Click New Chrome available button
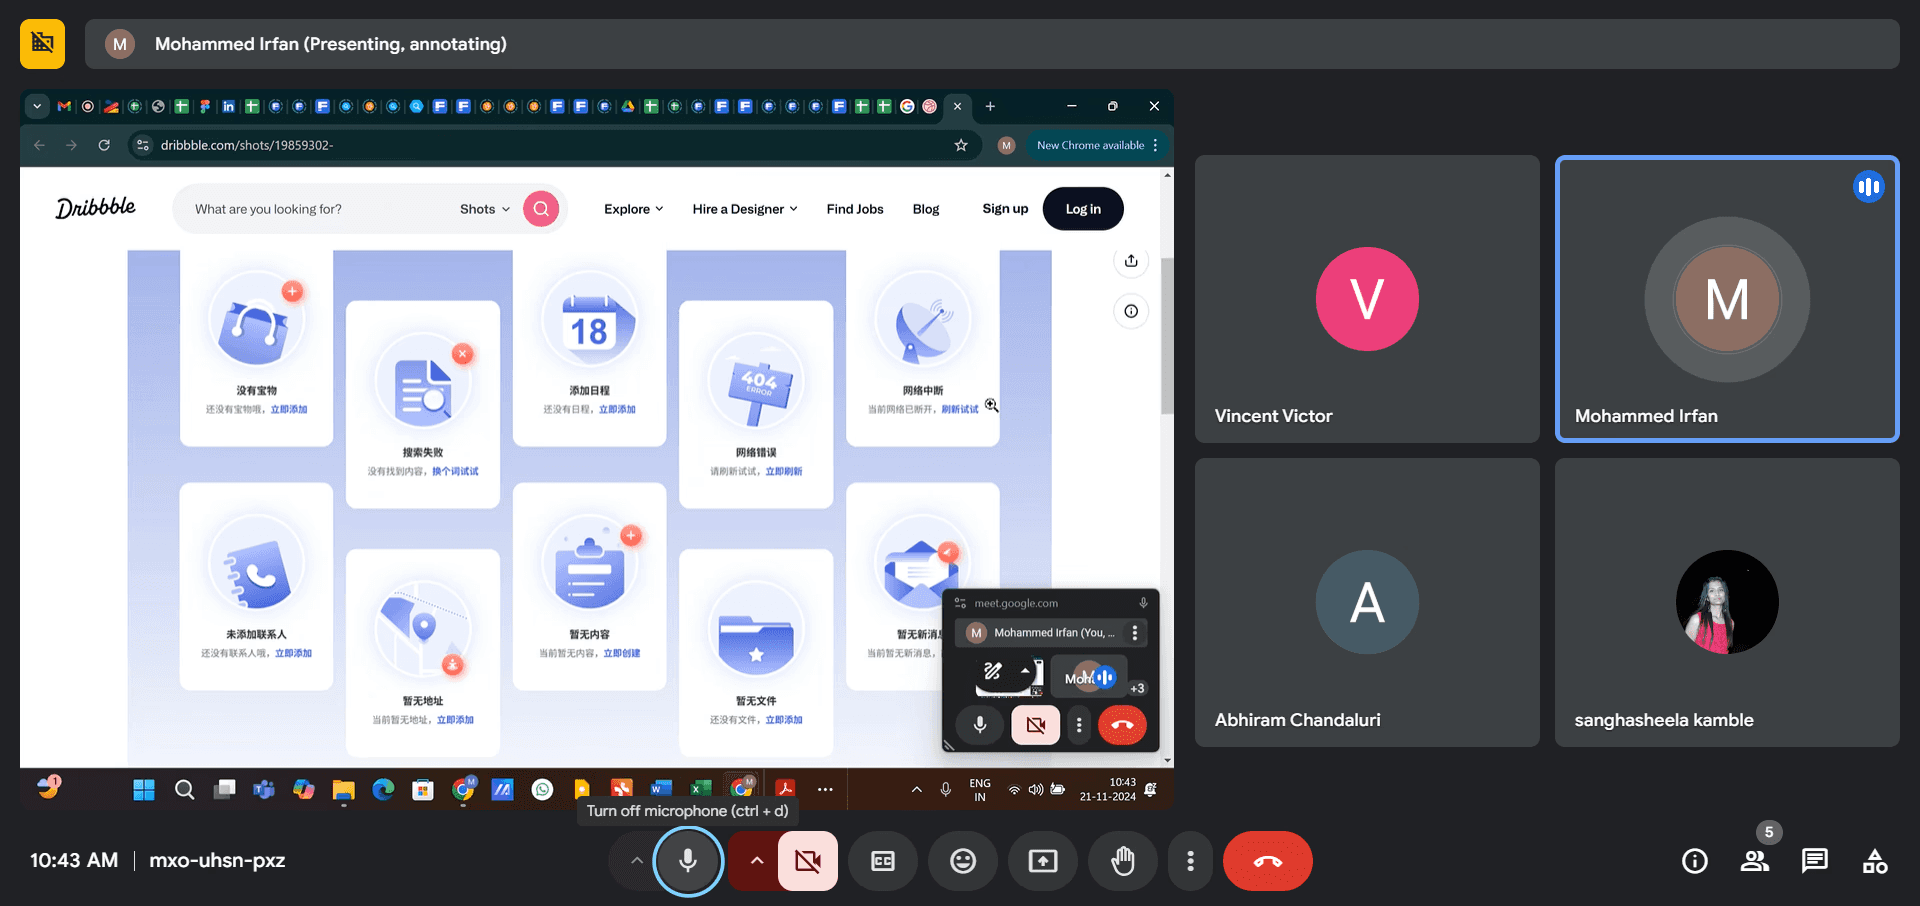The height and width of the screenshot is (906, 1920). pyautogui.click(x=1090, y=145)
